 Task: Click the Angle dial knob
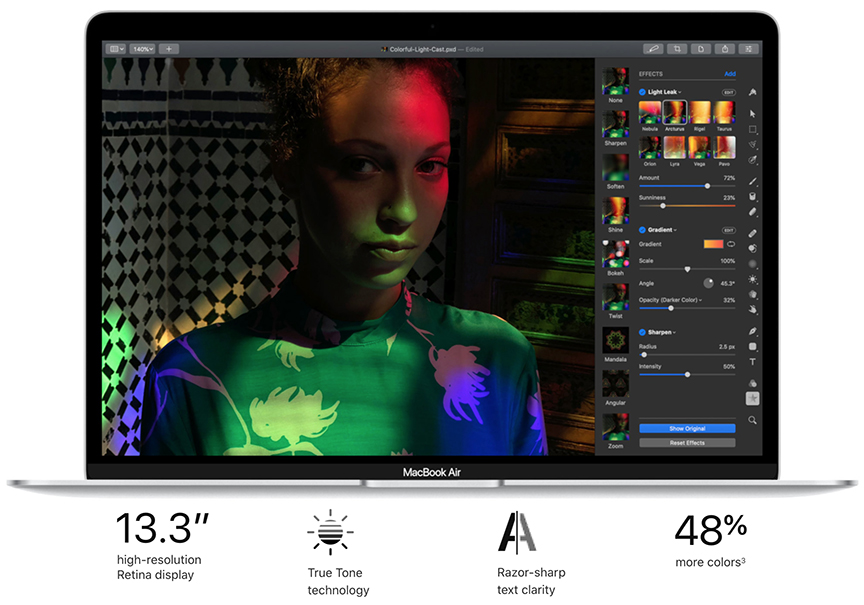[x=709, y=283]
